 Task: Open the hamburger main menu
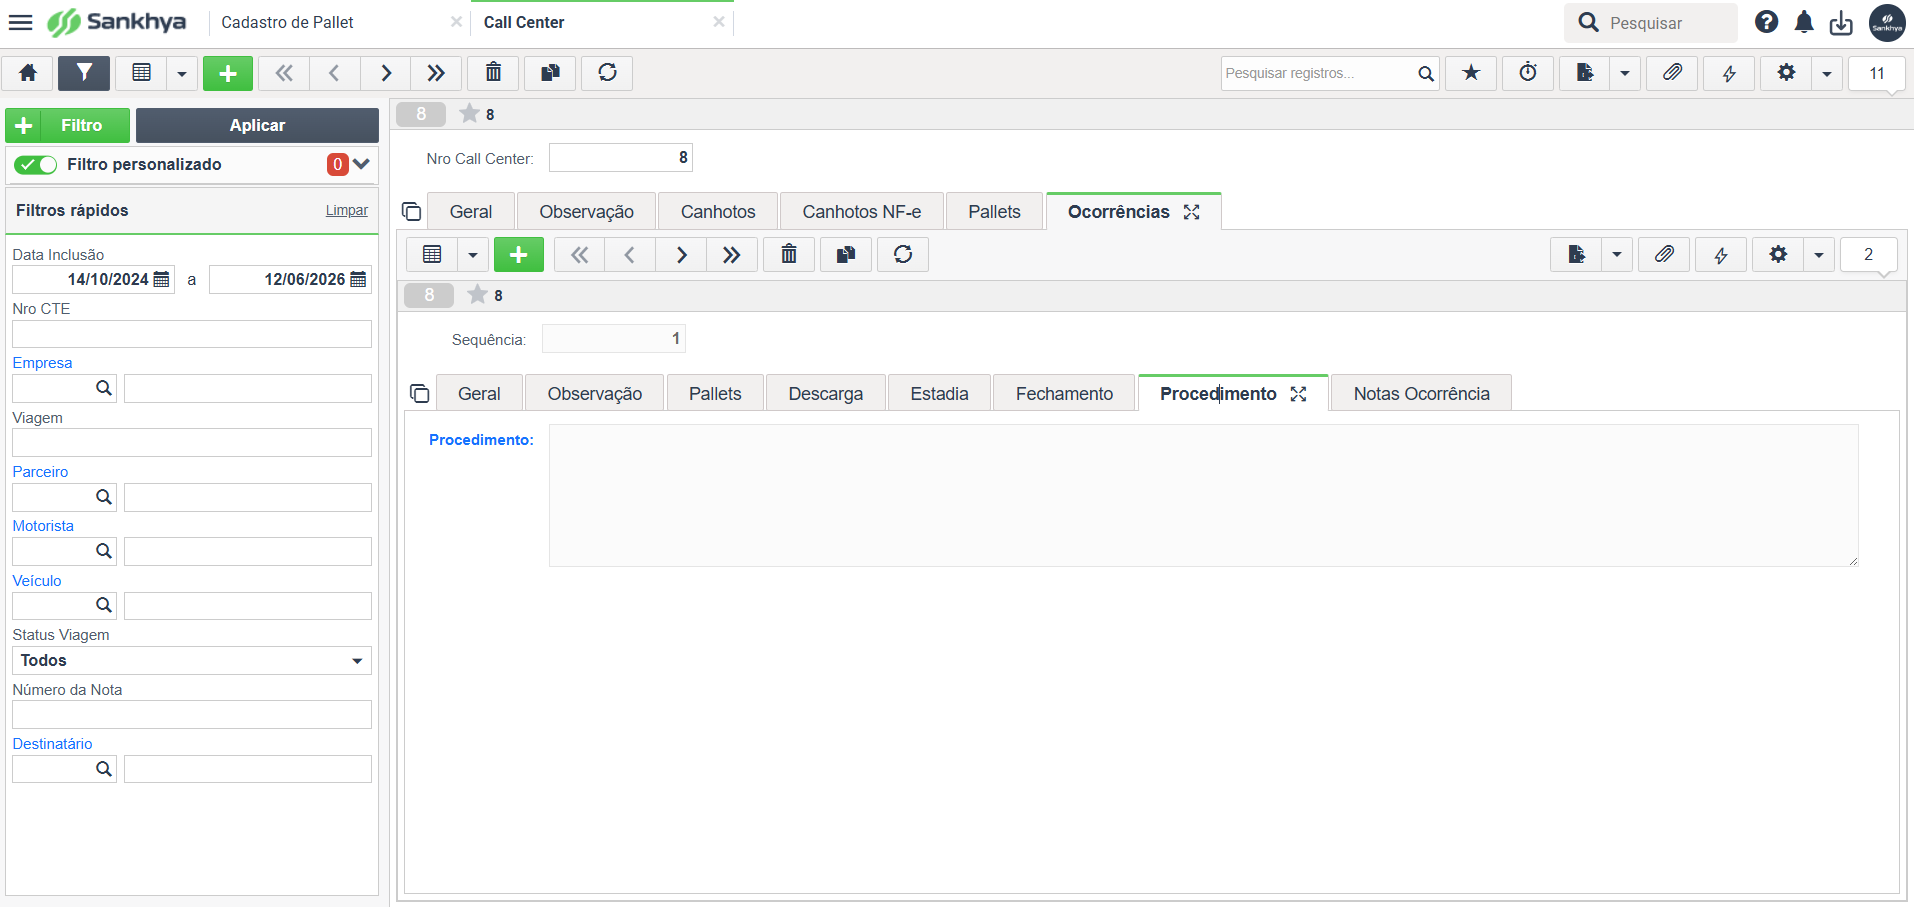(x=20, y=22)
